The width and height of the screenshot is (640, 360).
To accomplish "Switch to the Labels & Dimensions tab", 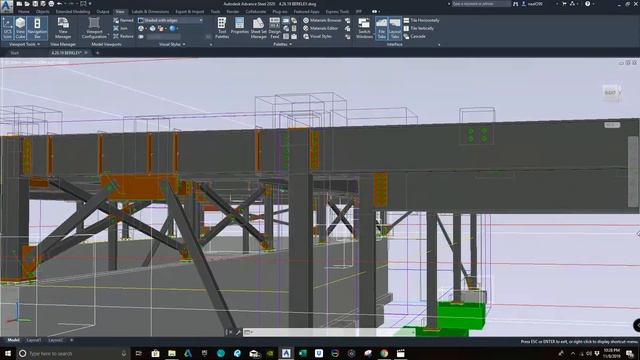I will pos(150,12).
